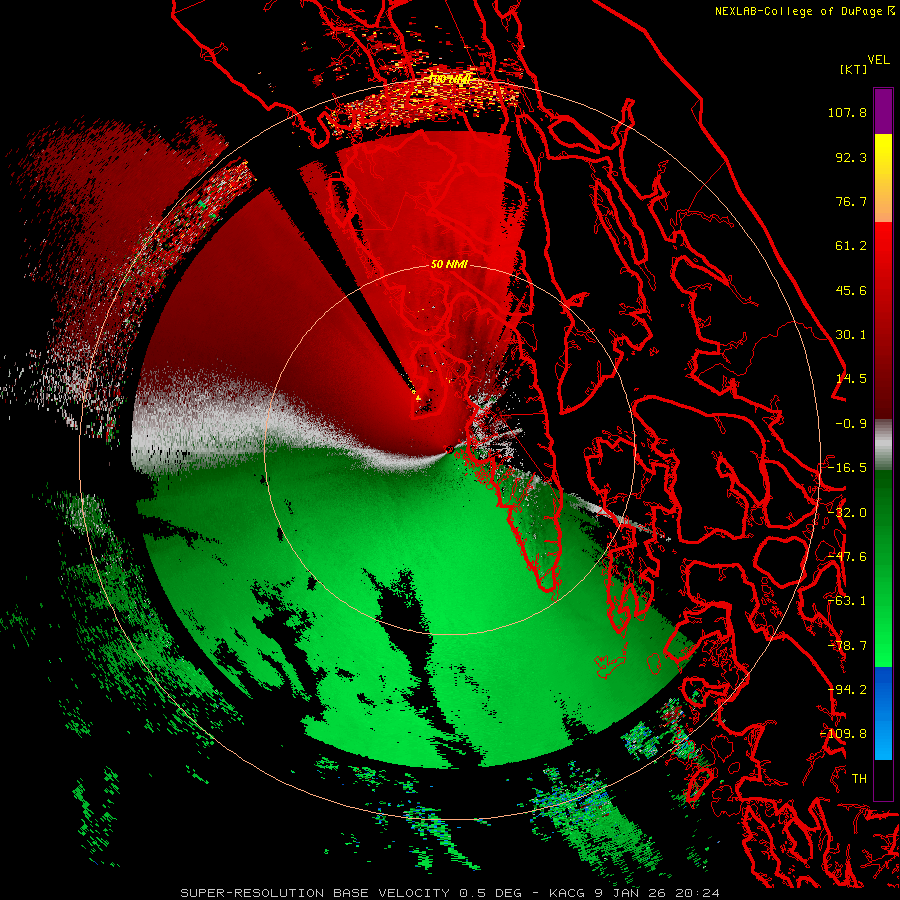Click the VEL label above the color scale
This screenshot has width=900, height=900.
point(878,60)
